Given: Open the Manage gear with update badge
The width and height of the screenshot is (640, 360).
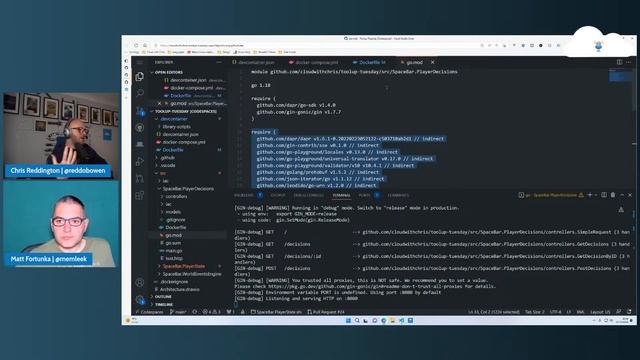Looking at the screenshot, I should pyautogui.click(x=140, y=300).
